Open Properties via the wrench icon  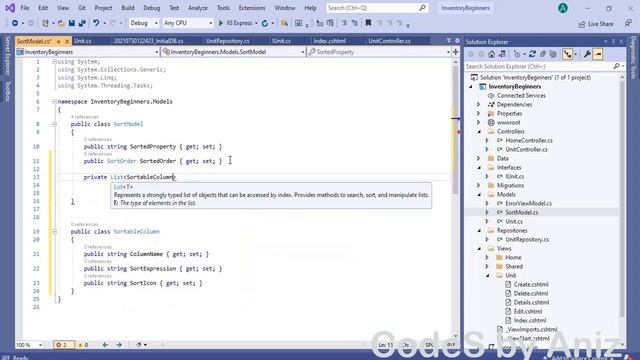[587, 54]
